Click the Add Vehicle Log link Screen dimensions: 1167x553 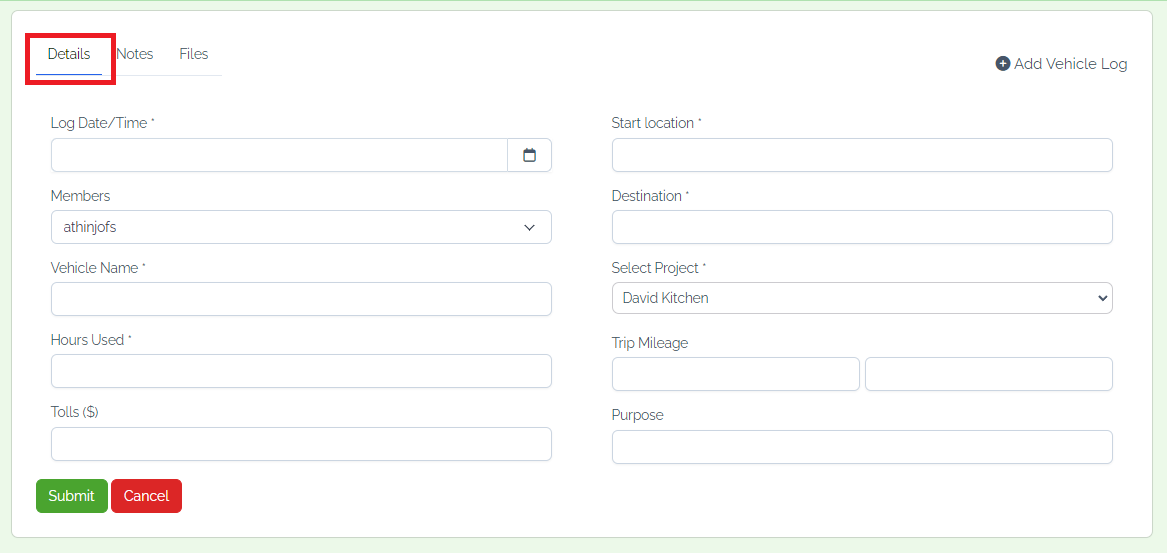1061,64
